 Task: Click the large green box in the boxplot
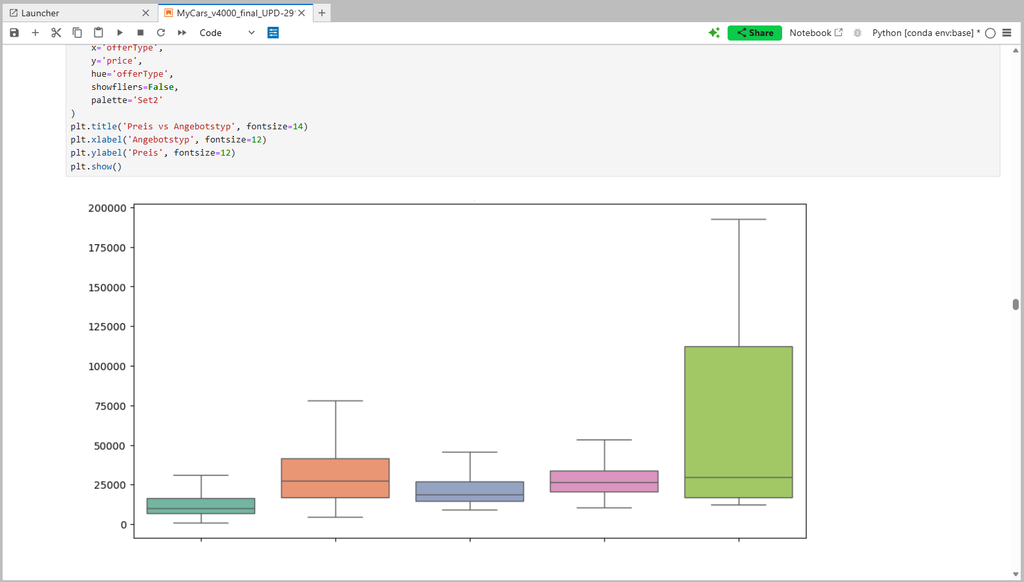coord(739,422)
